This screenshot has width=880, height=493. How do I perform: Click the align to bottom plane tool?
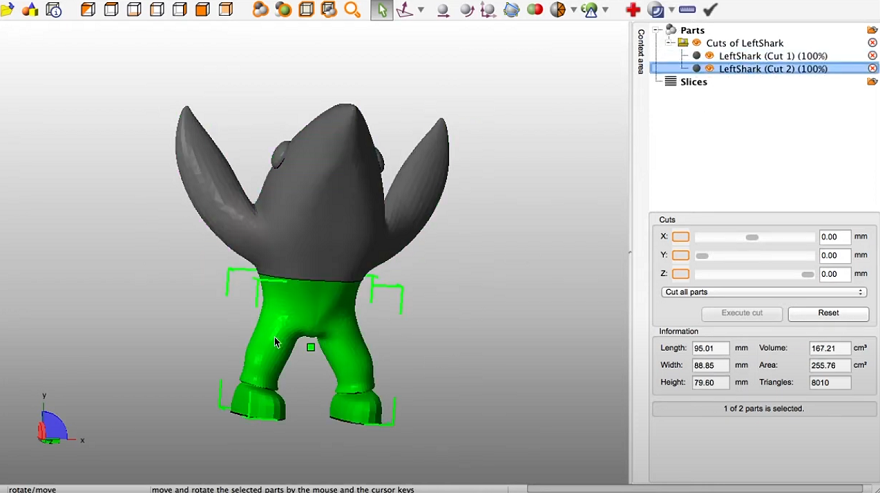point(405,10)
